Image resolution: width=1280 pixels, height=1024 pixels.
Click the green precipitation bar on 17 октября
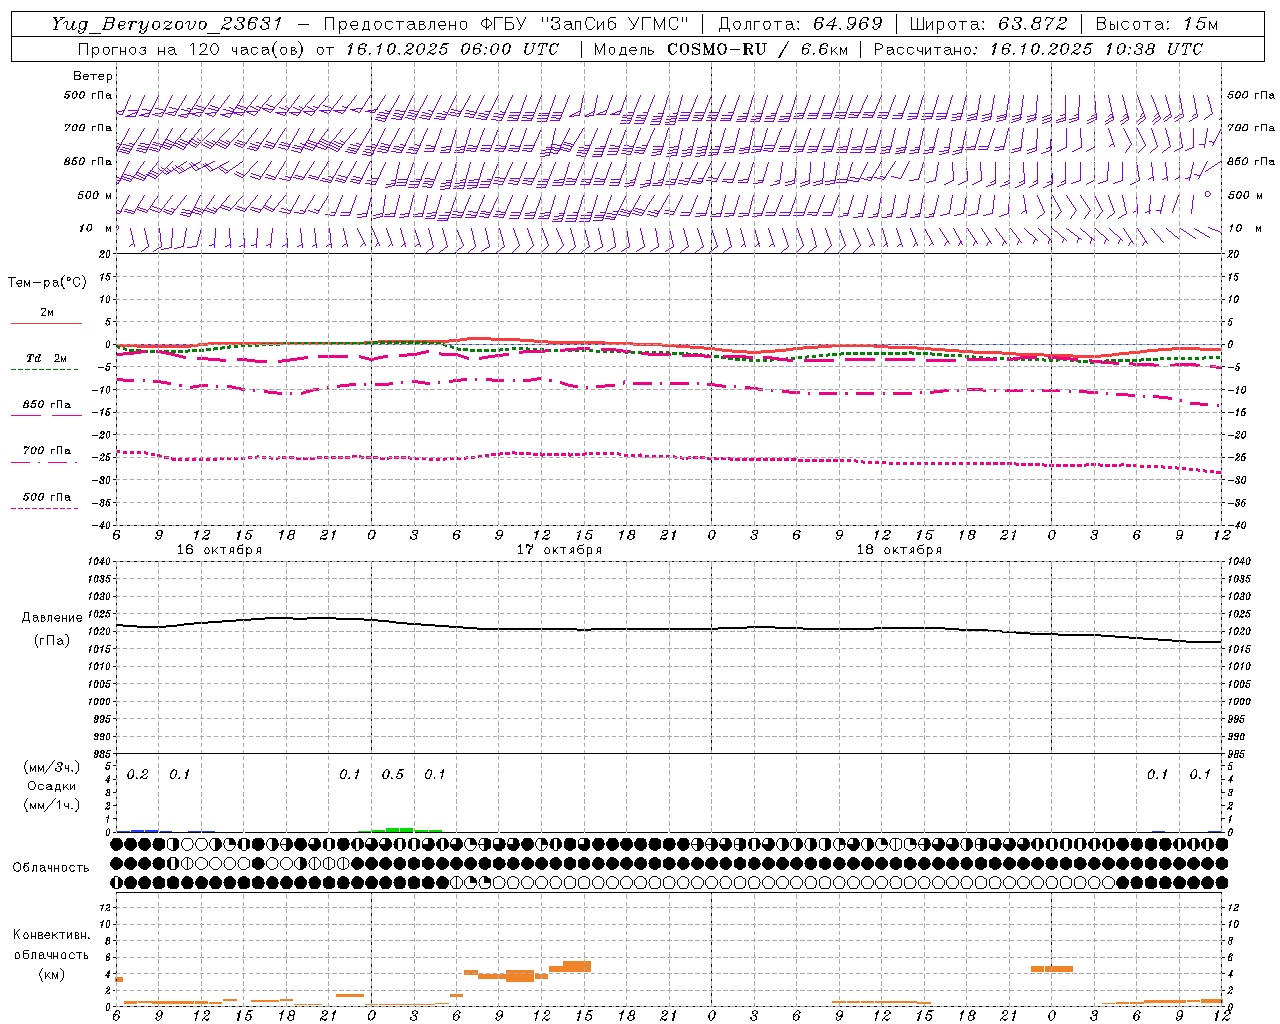tap(400, 829)
